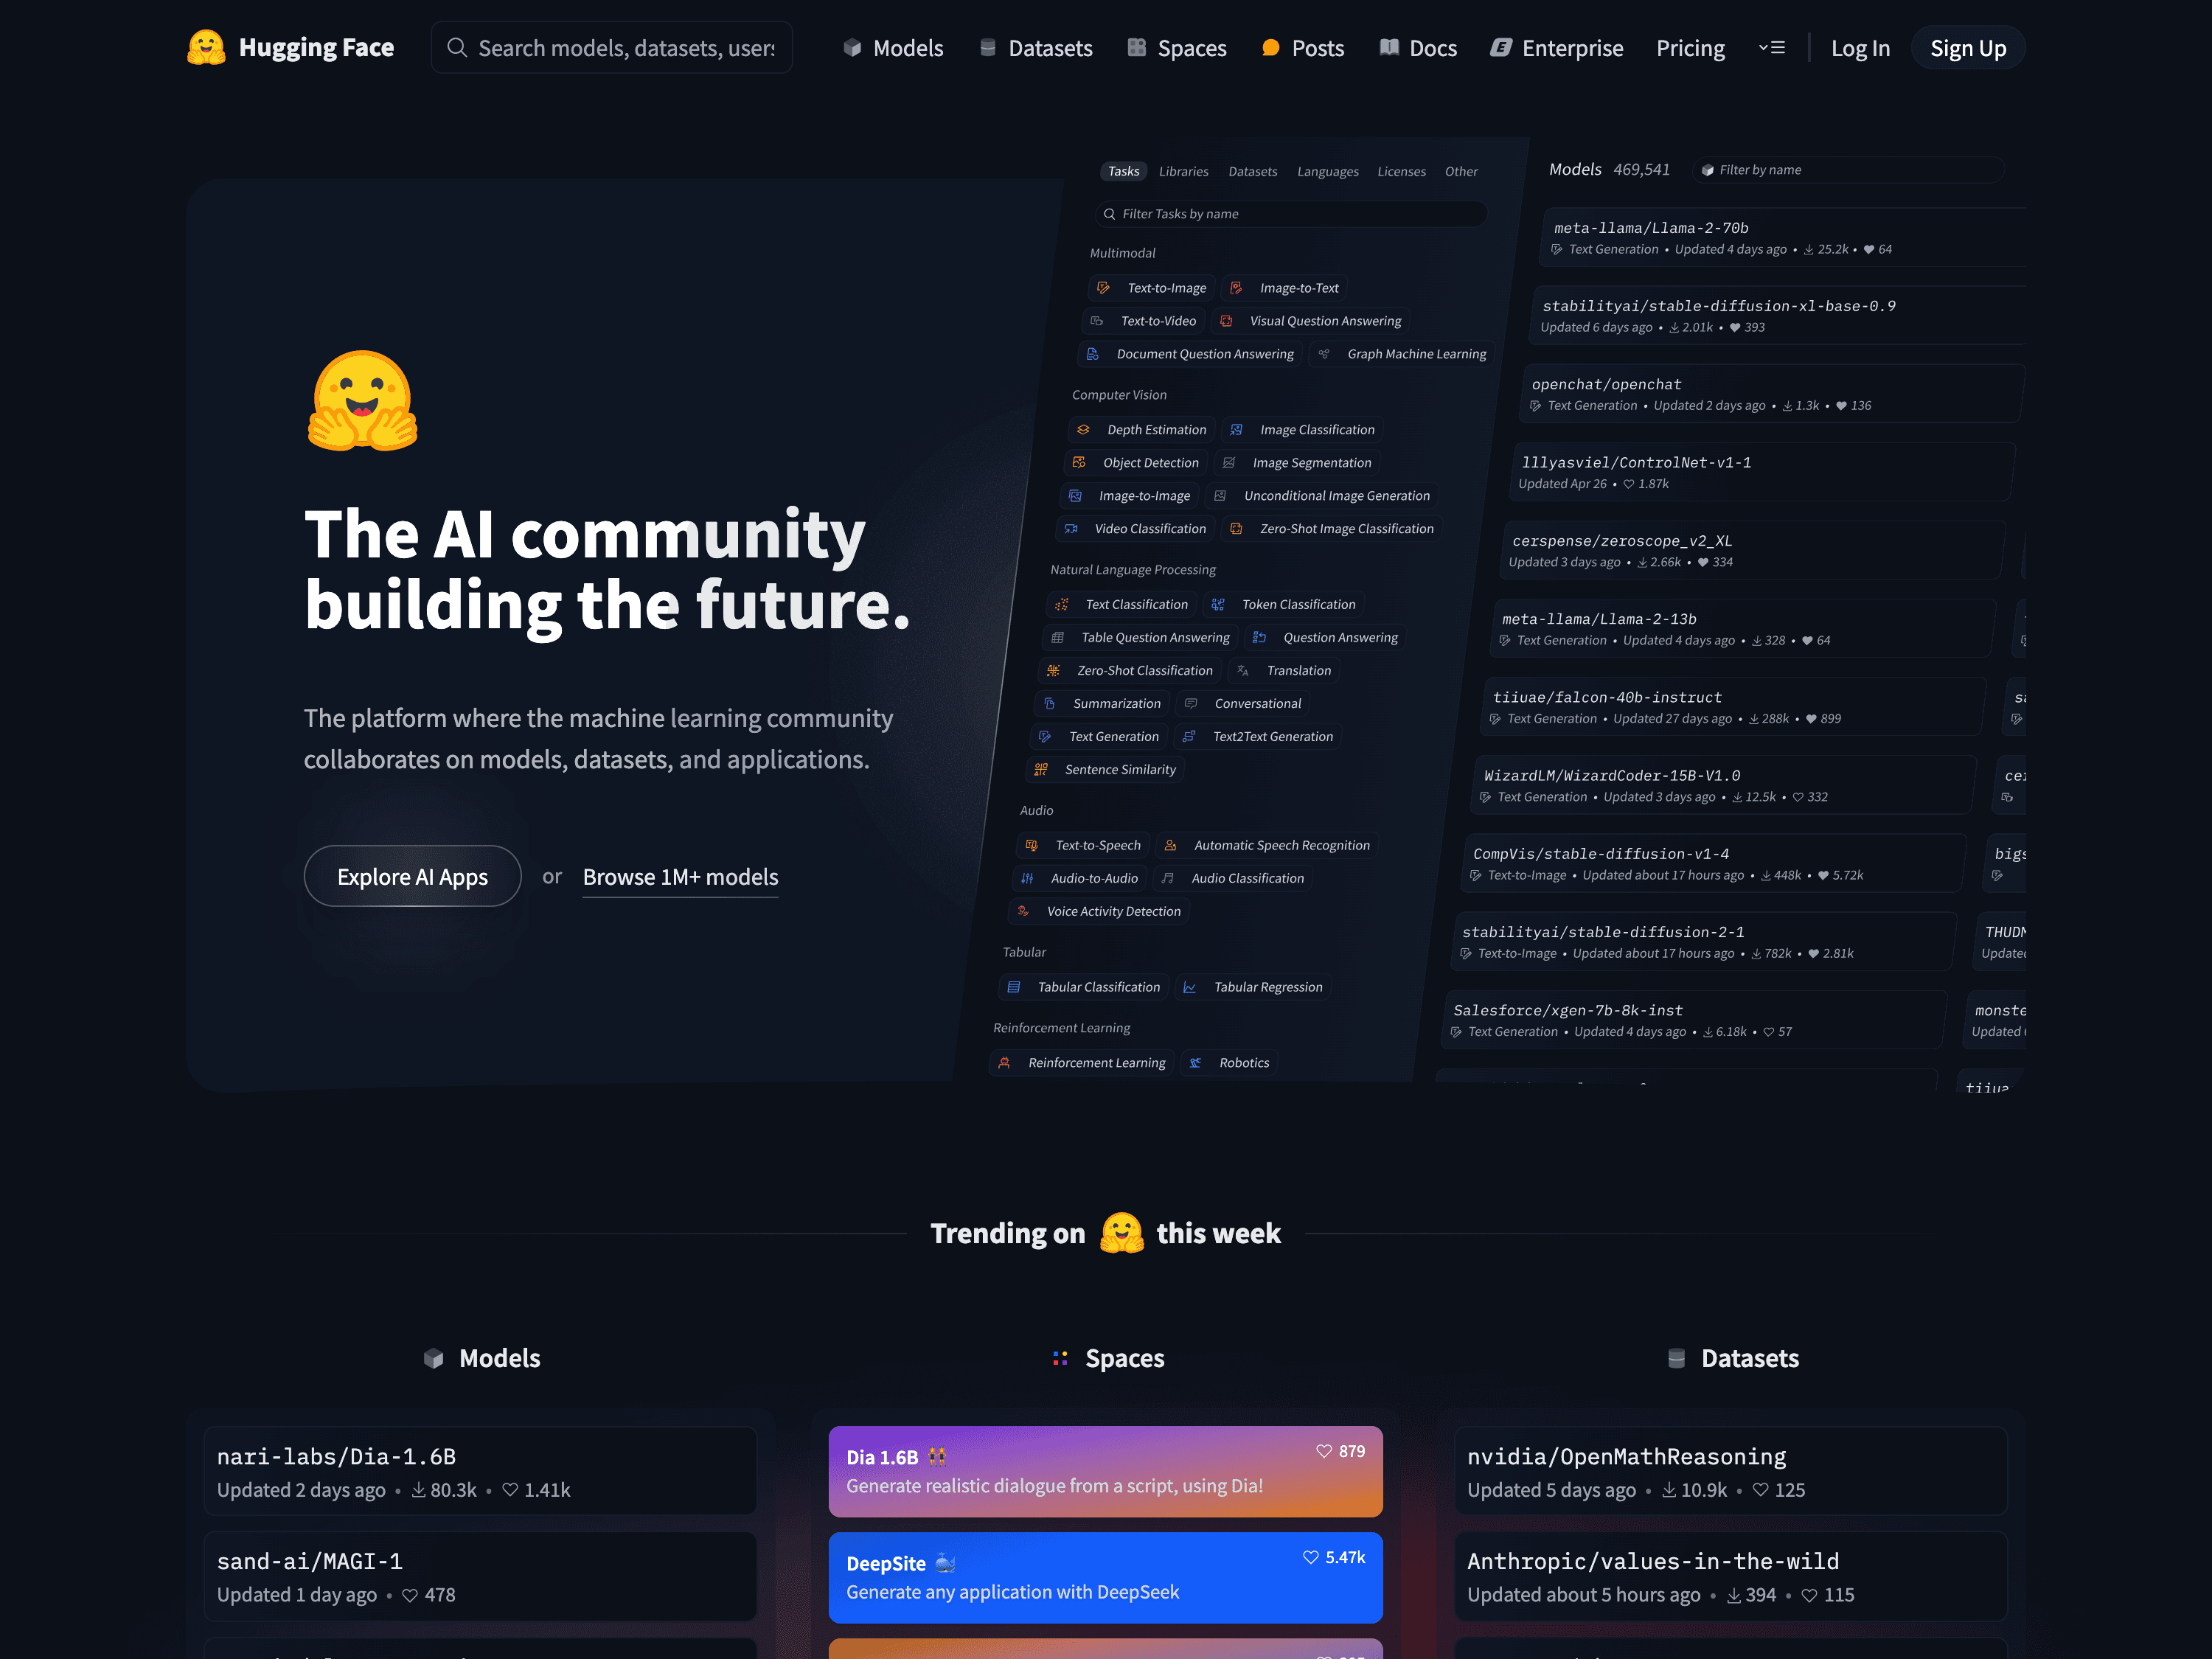Click the Filter Tasks by name field

[x=1290, y=214]
